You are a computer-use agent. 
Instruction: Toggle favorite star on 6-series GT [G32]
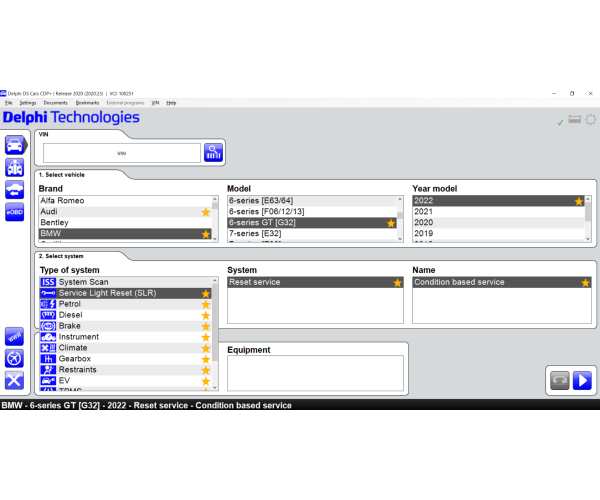pos(391,223)
